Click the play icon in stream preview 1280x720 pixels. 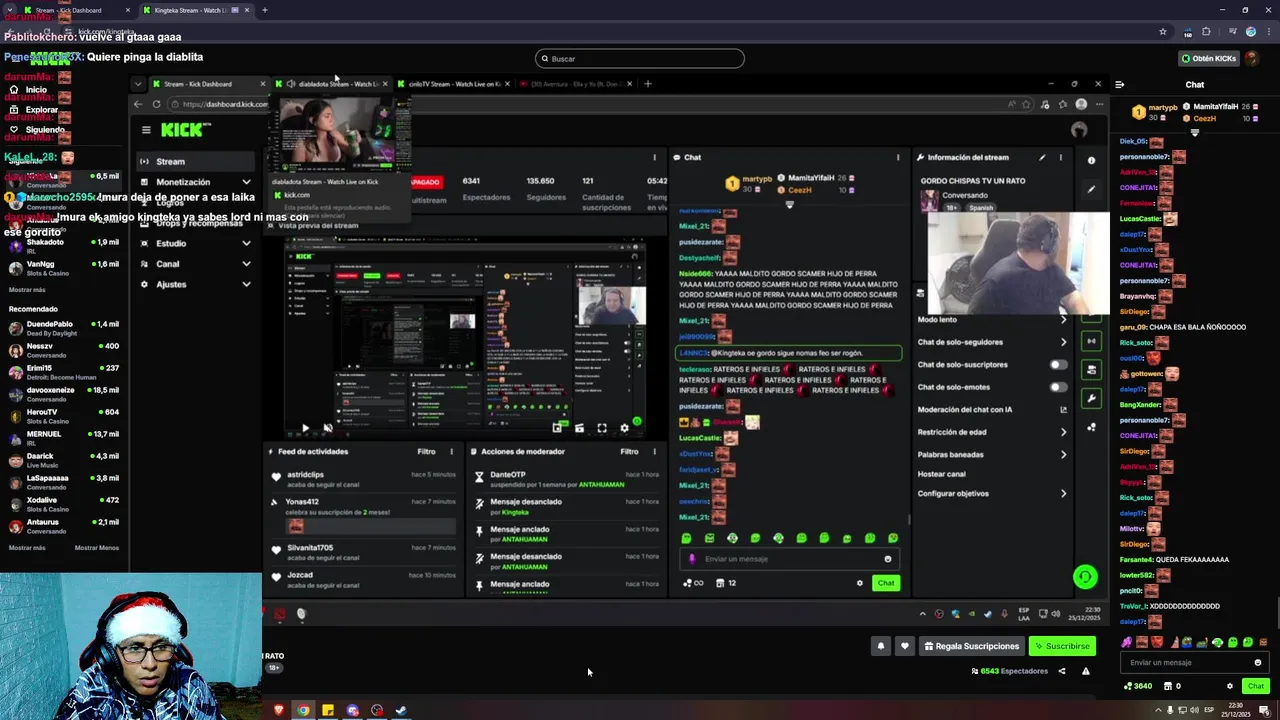coord(305,428)
